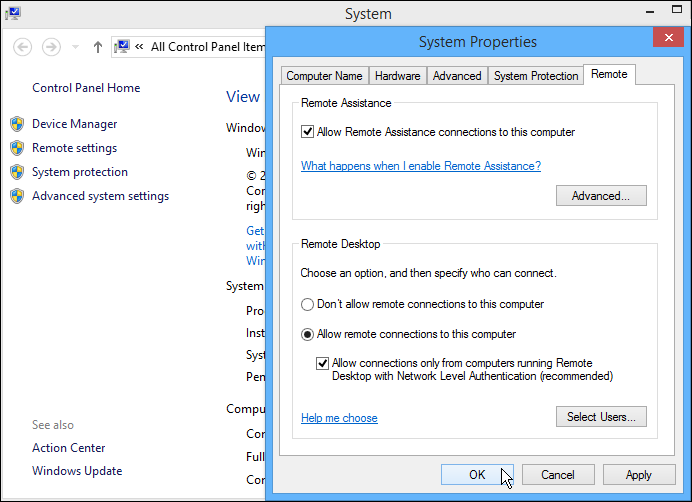Open Action Center link

point(68,448)
